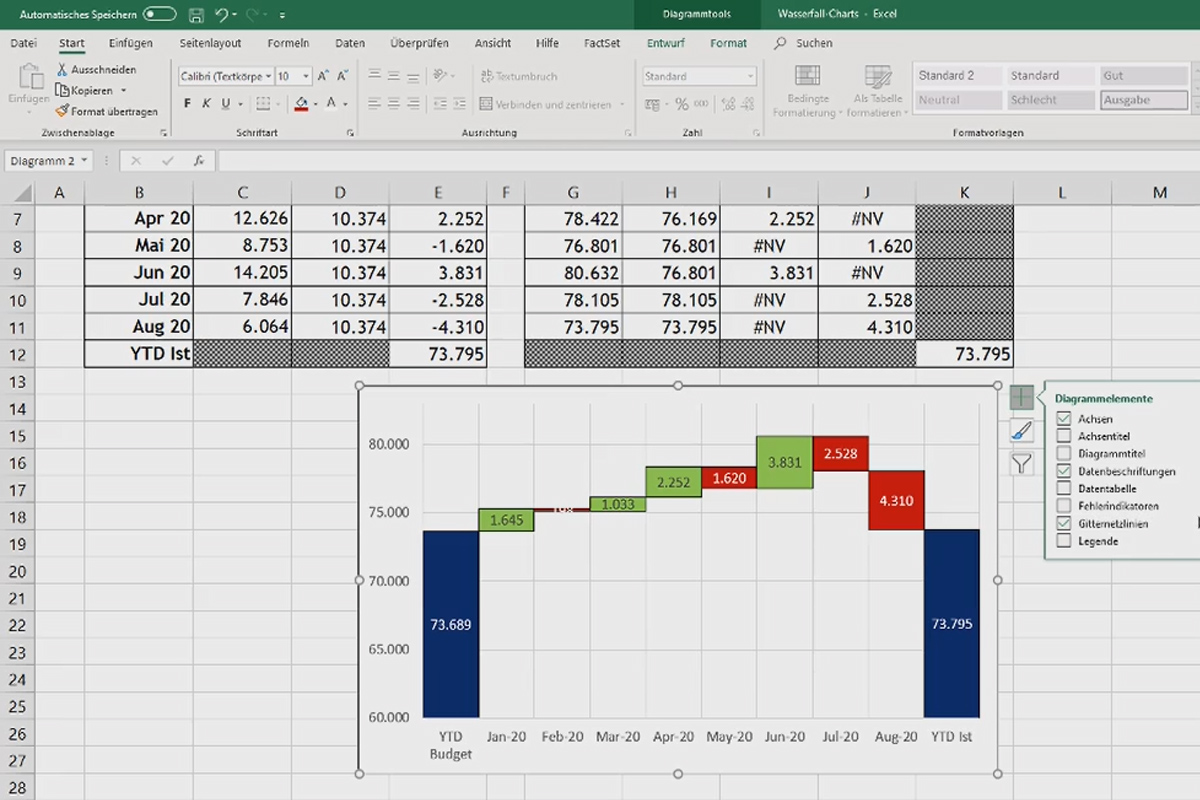Apply percent format with the Prozent icon
The image size is (1200, 800).
point(682,103)
